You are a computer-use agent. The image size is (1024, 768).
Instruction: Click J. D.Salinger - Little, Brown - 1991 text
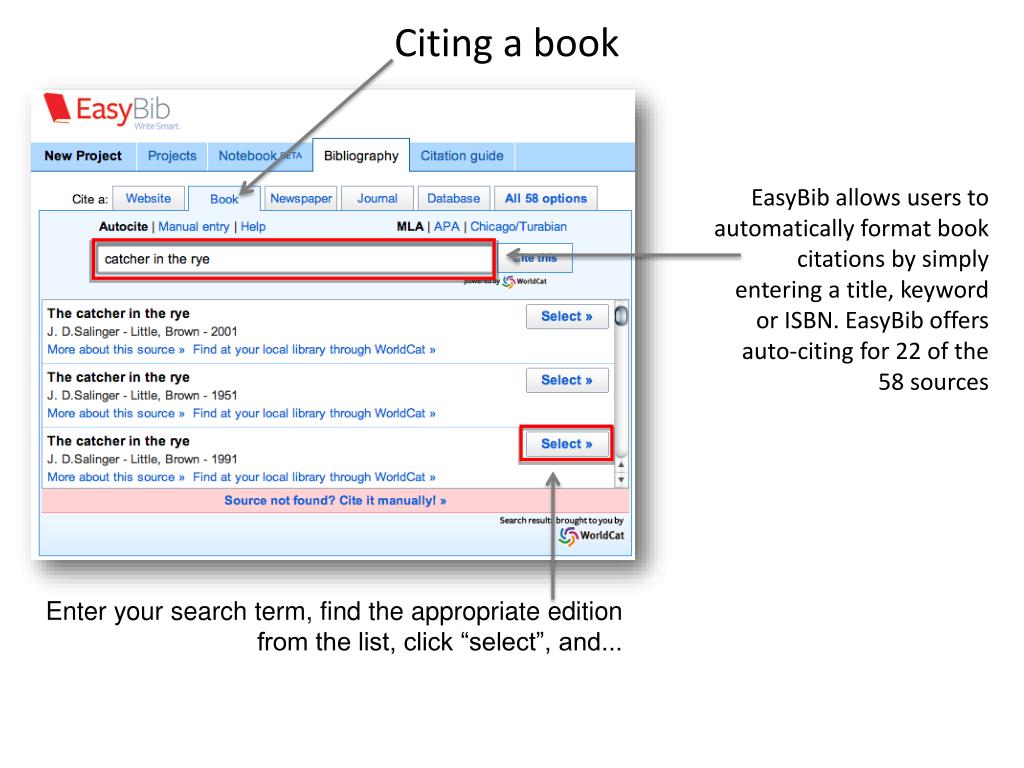(142, 460)
